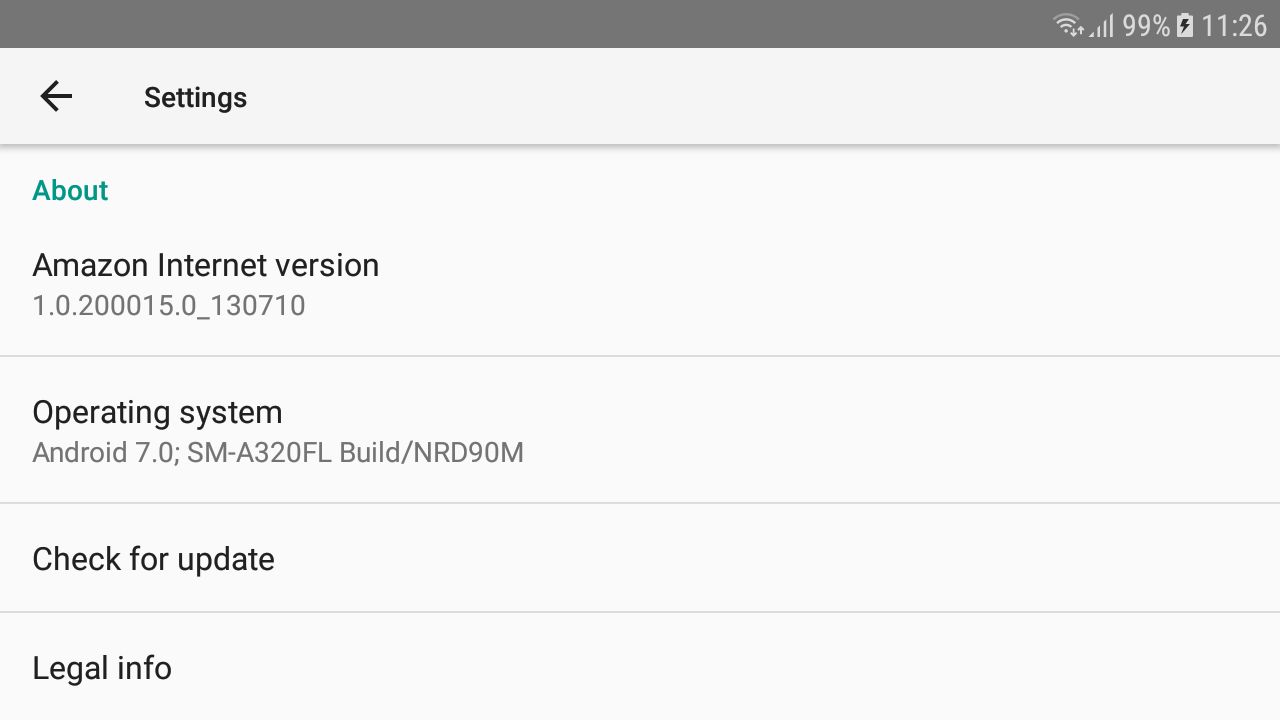Go back using the arrow icon
Screen dimensions: 1280x720
pyautogui.click(x=56, y=96)
